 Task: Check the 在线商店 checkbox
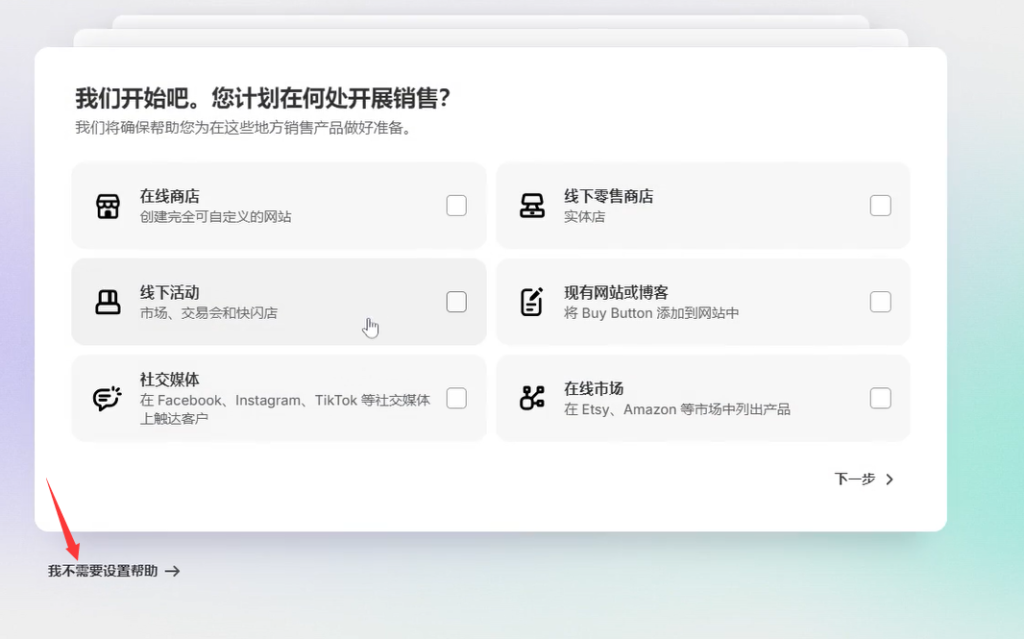coord(456,206)
